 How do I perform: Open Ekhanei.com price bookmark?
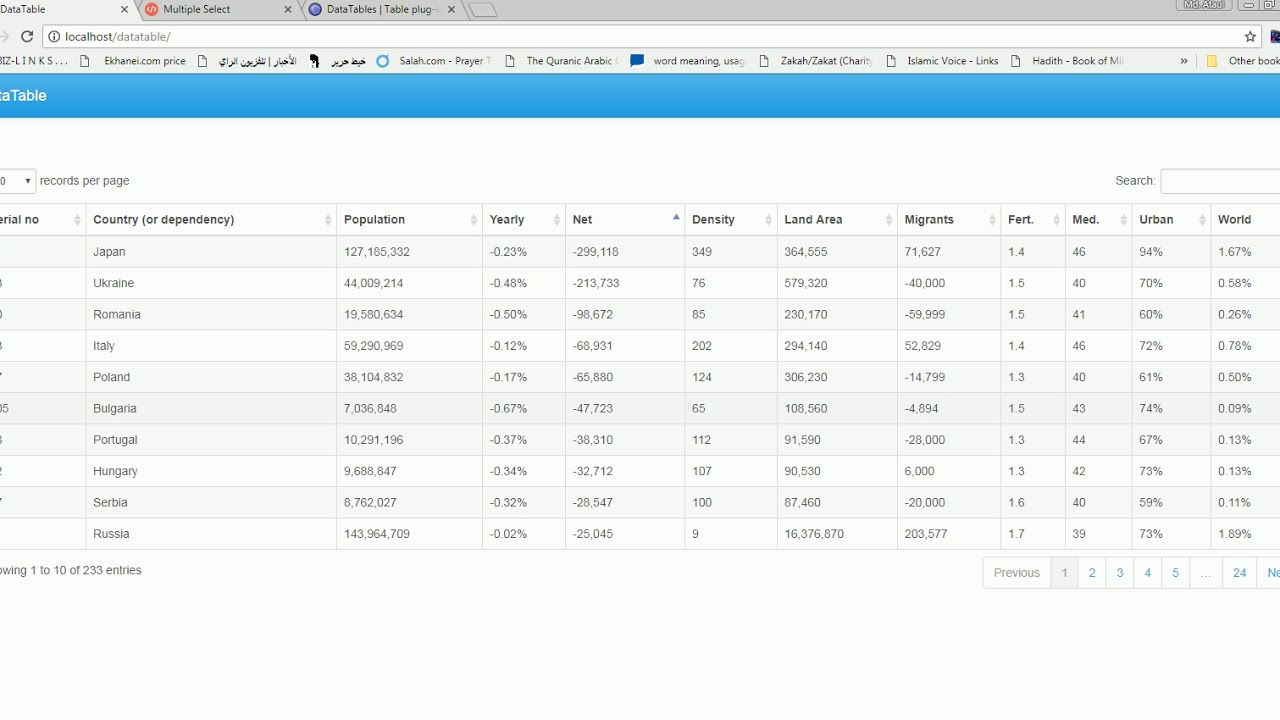tap(136, 61)
